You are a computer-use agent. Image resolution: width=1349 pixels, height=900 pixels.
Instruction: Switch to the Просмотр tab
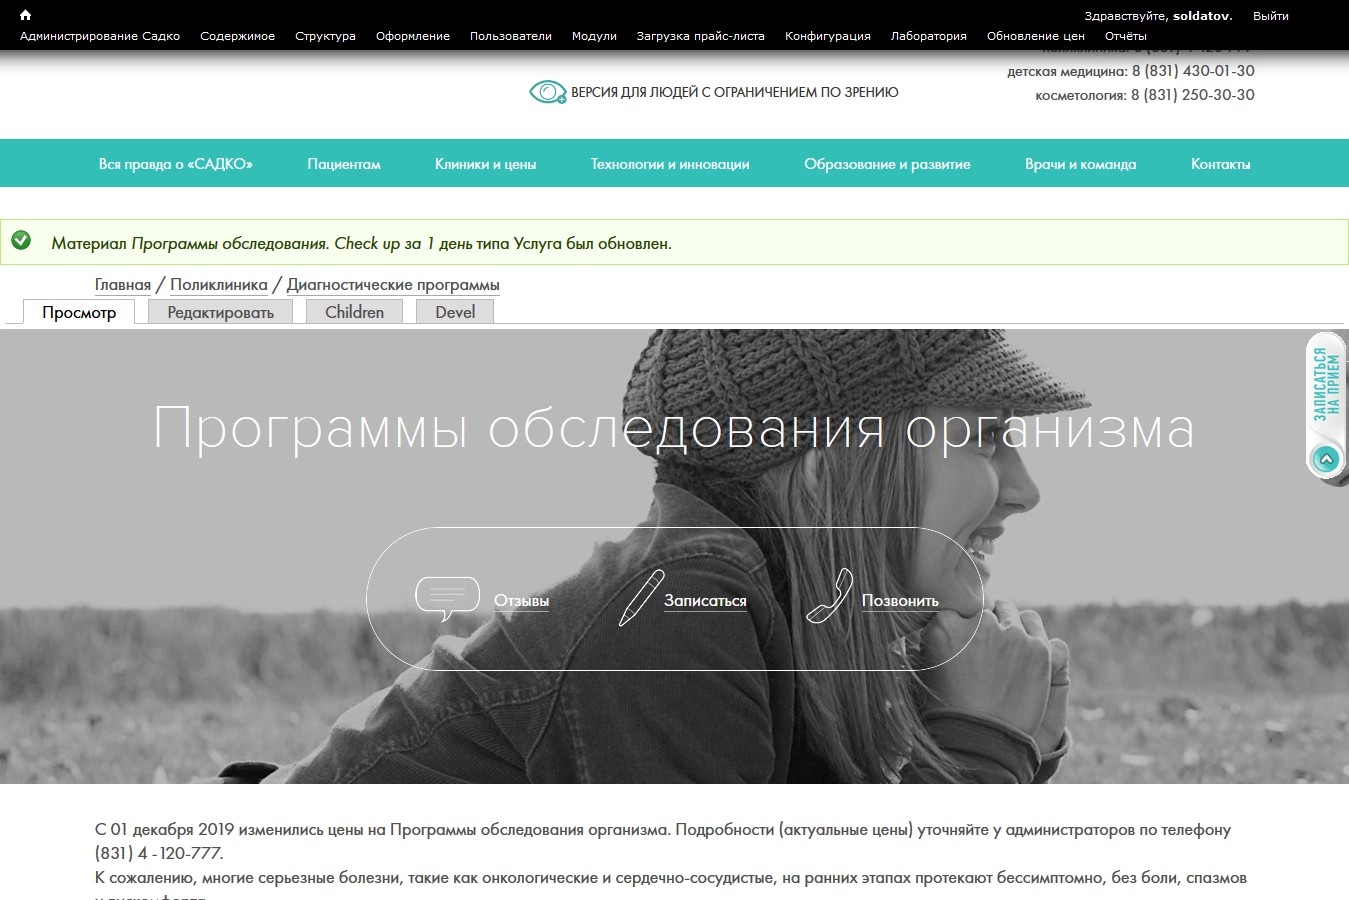[x=79, y=312]
